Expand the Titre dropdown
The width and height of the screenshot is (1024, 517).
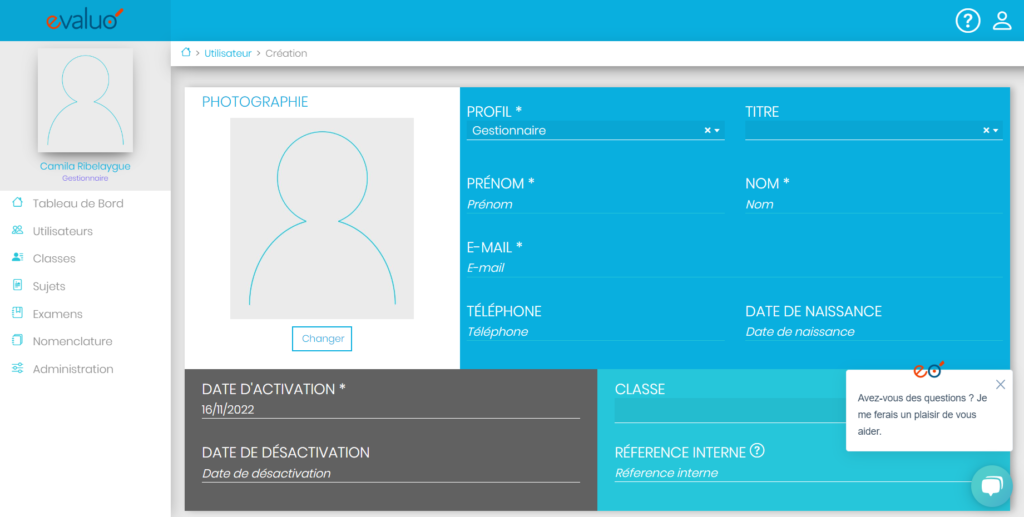(x=996, y=131)
